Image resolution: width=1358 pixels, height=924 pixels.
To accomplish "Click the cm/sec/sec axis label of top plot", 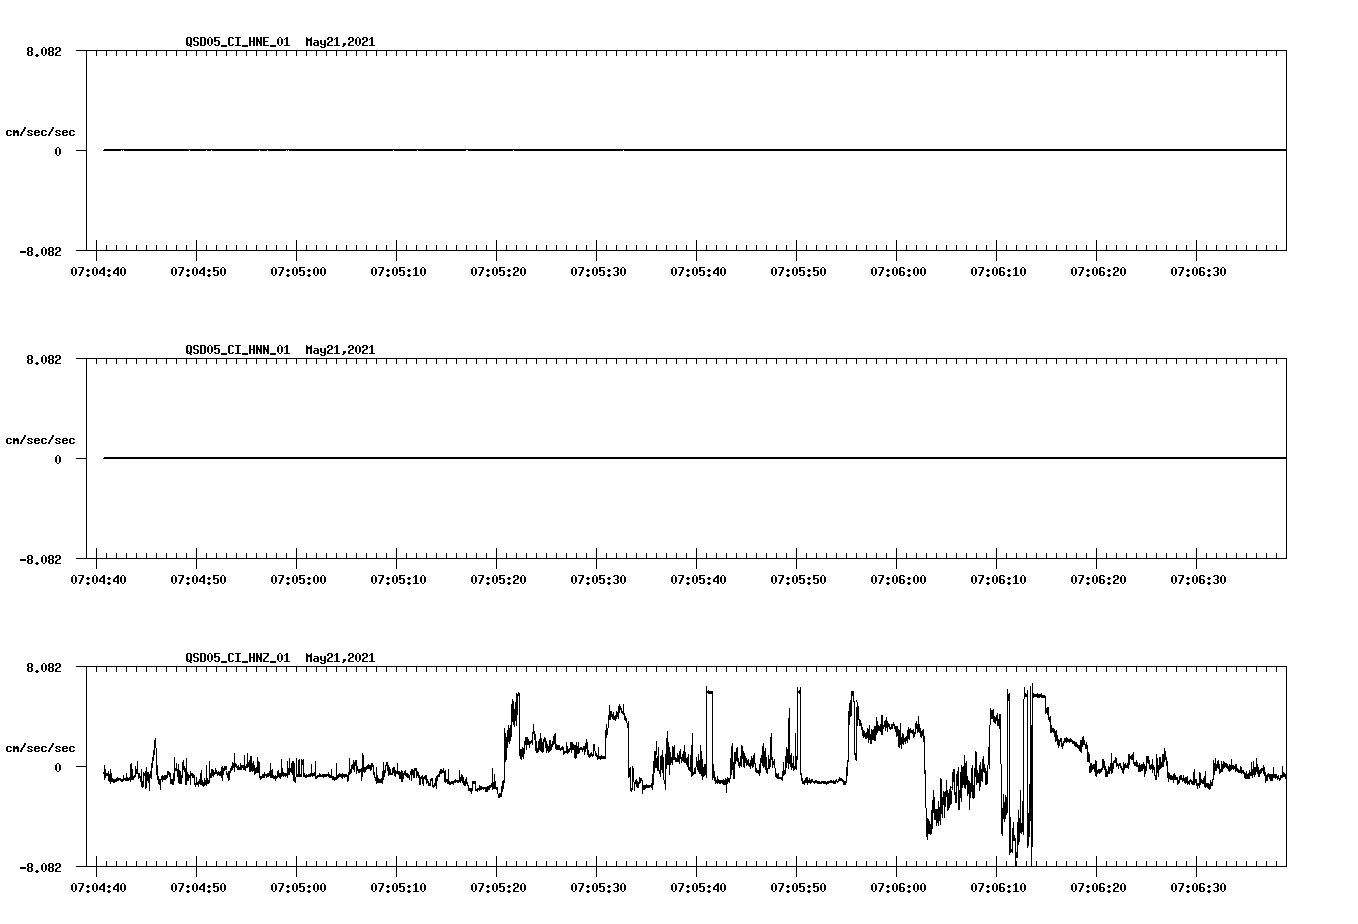I will tap(40, 130).
